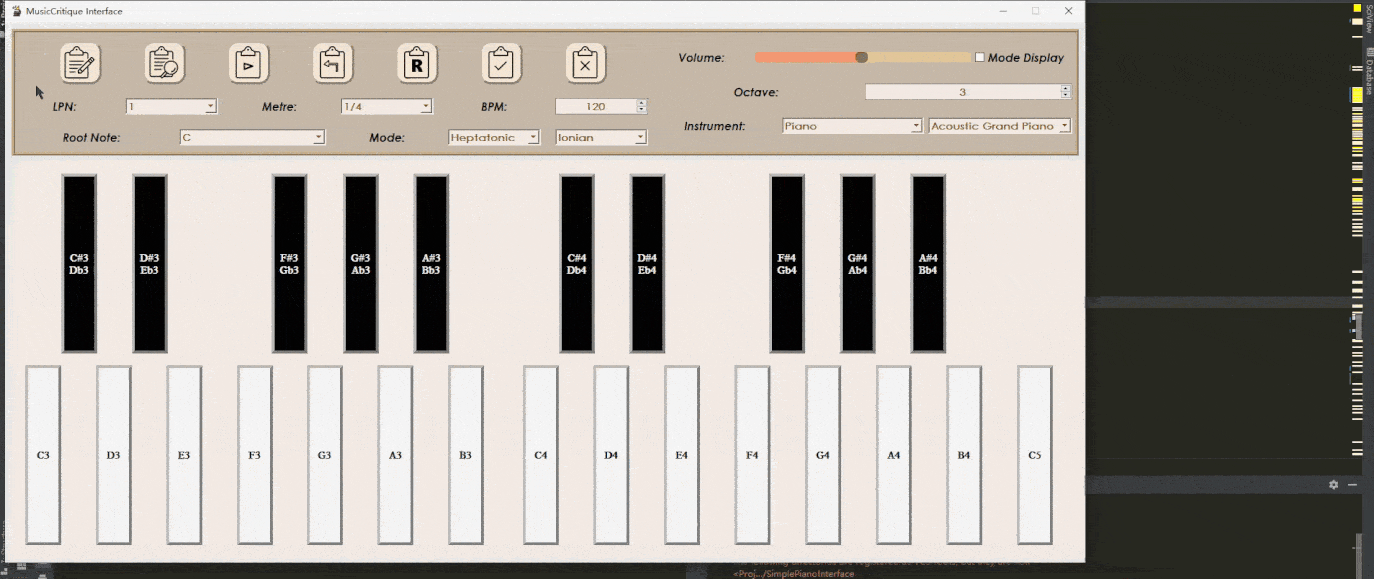Play the F#4/Gb4 black key

point(787,264)
